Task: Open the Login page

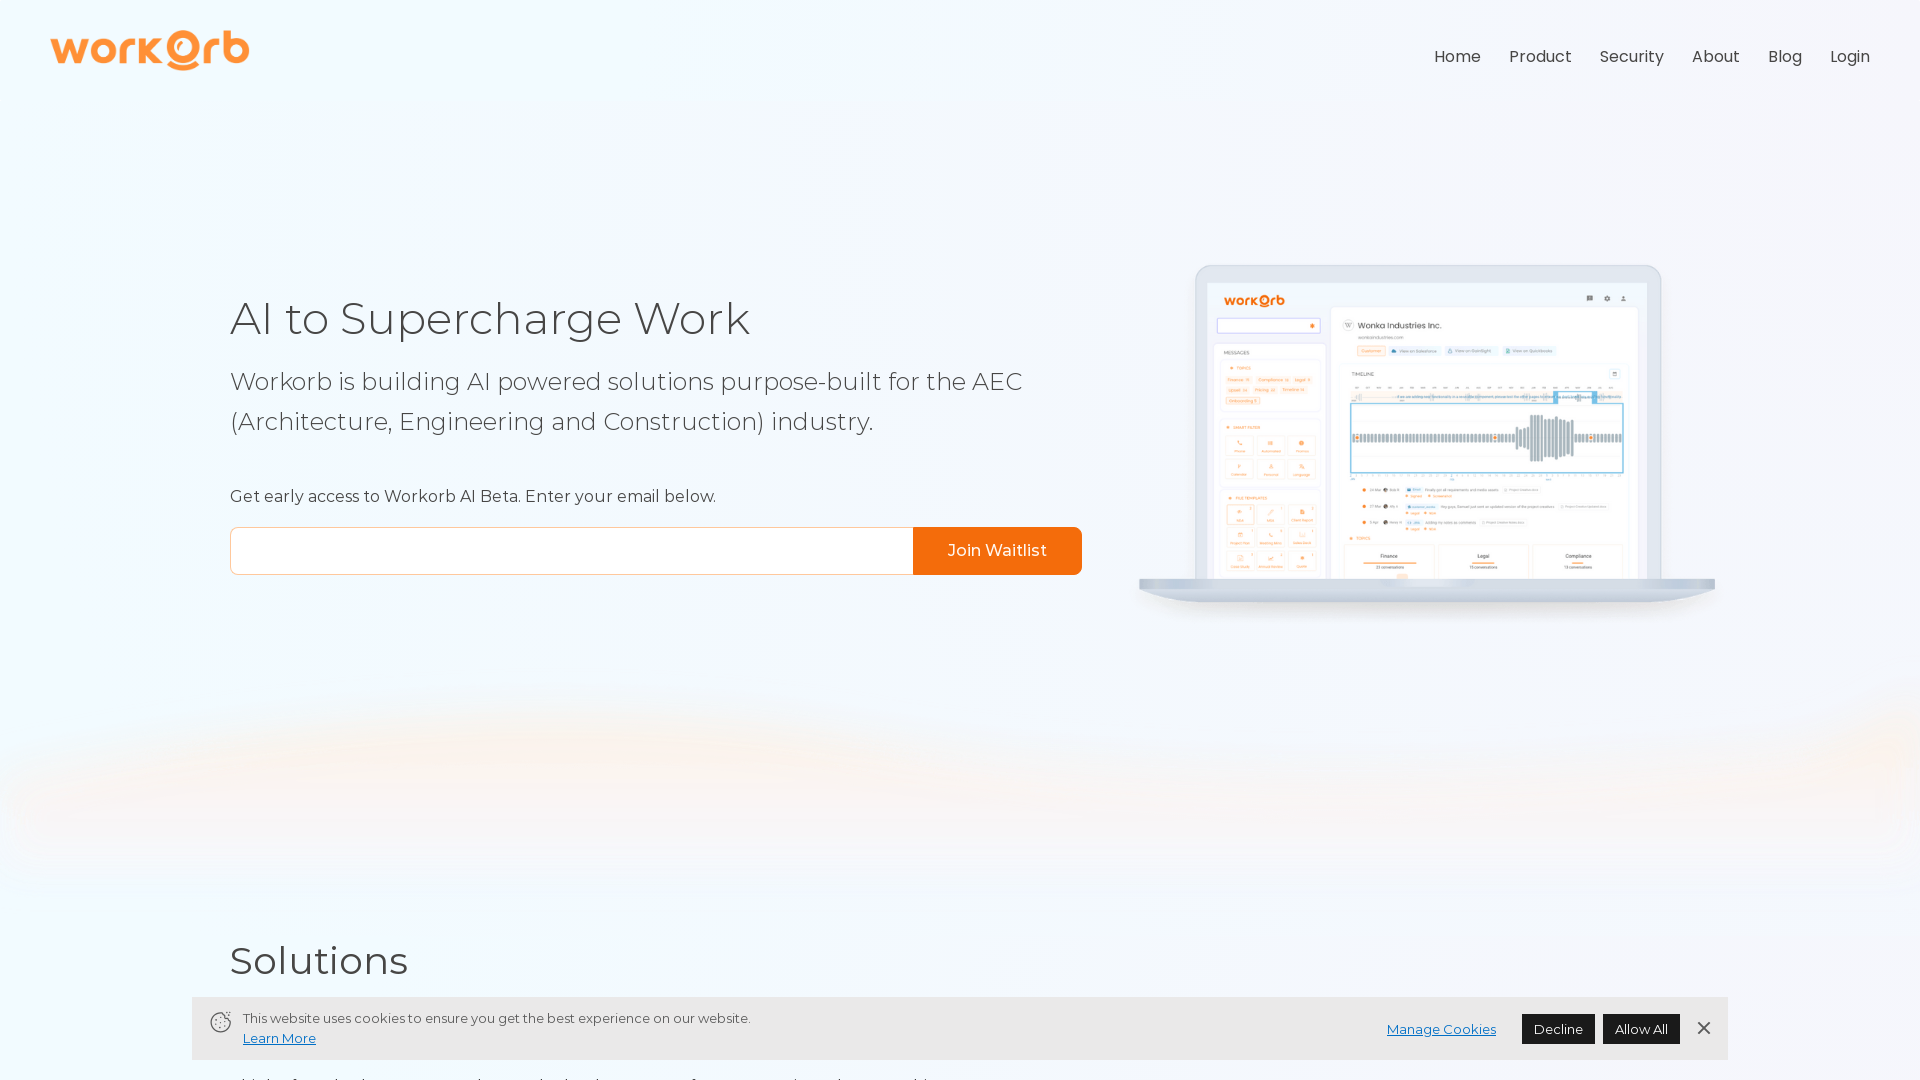Action: coord(1849,57)
